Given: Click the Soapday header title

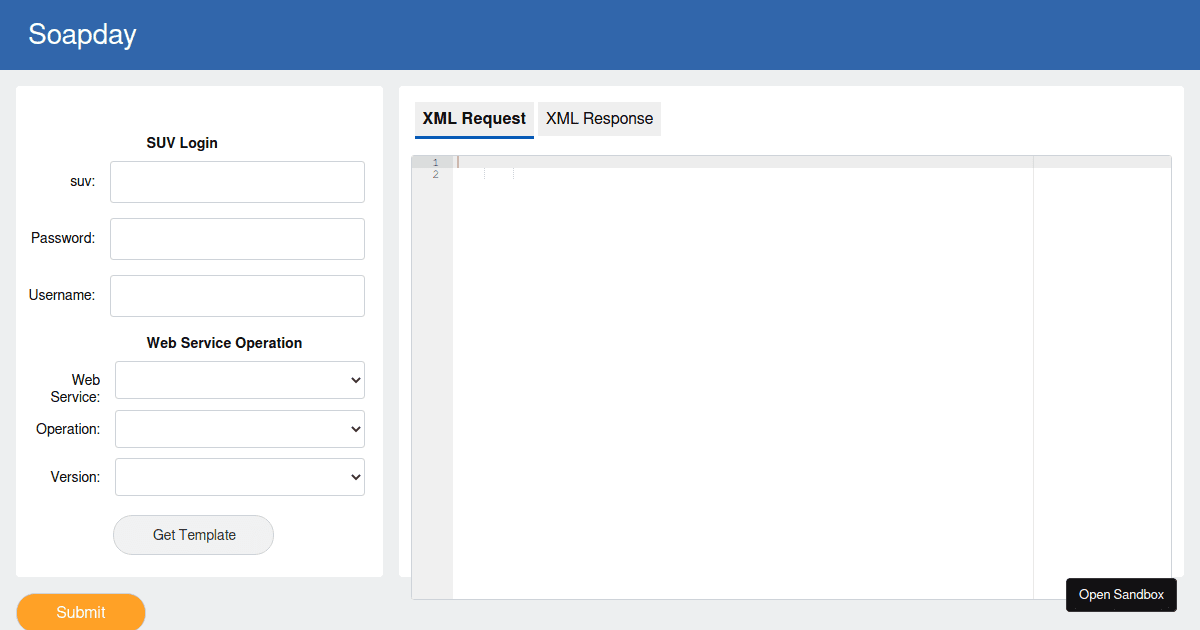Looking at the screenshot, I should pyautogui.click(x=82, y=35).
